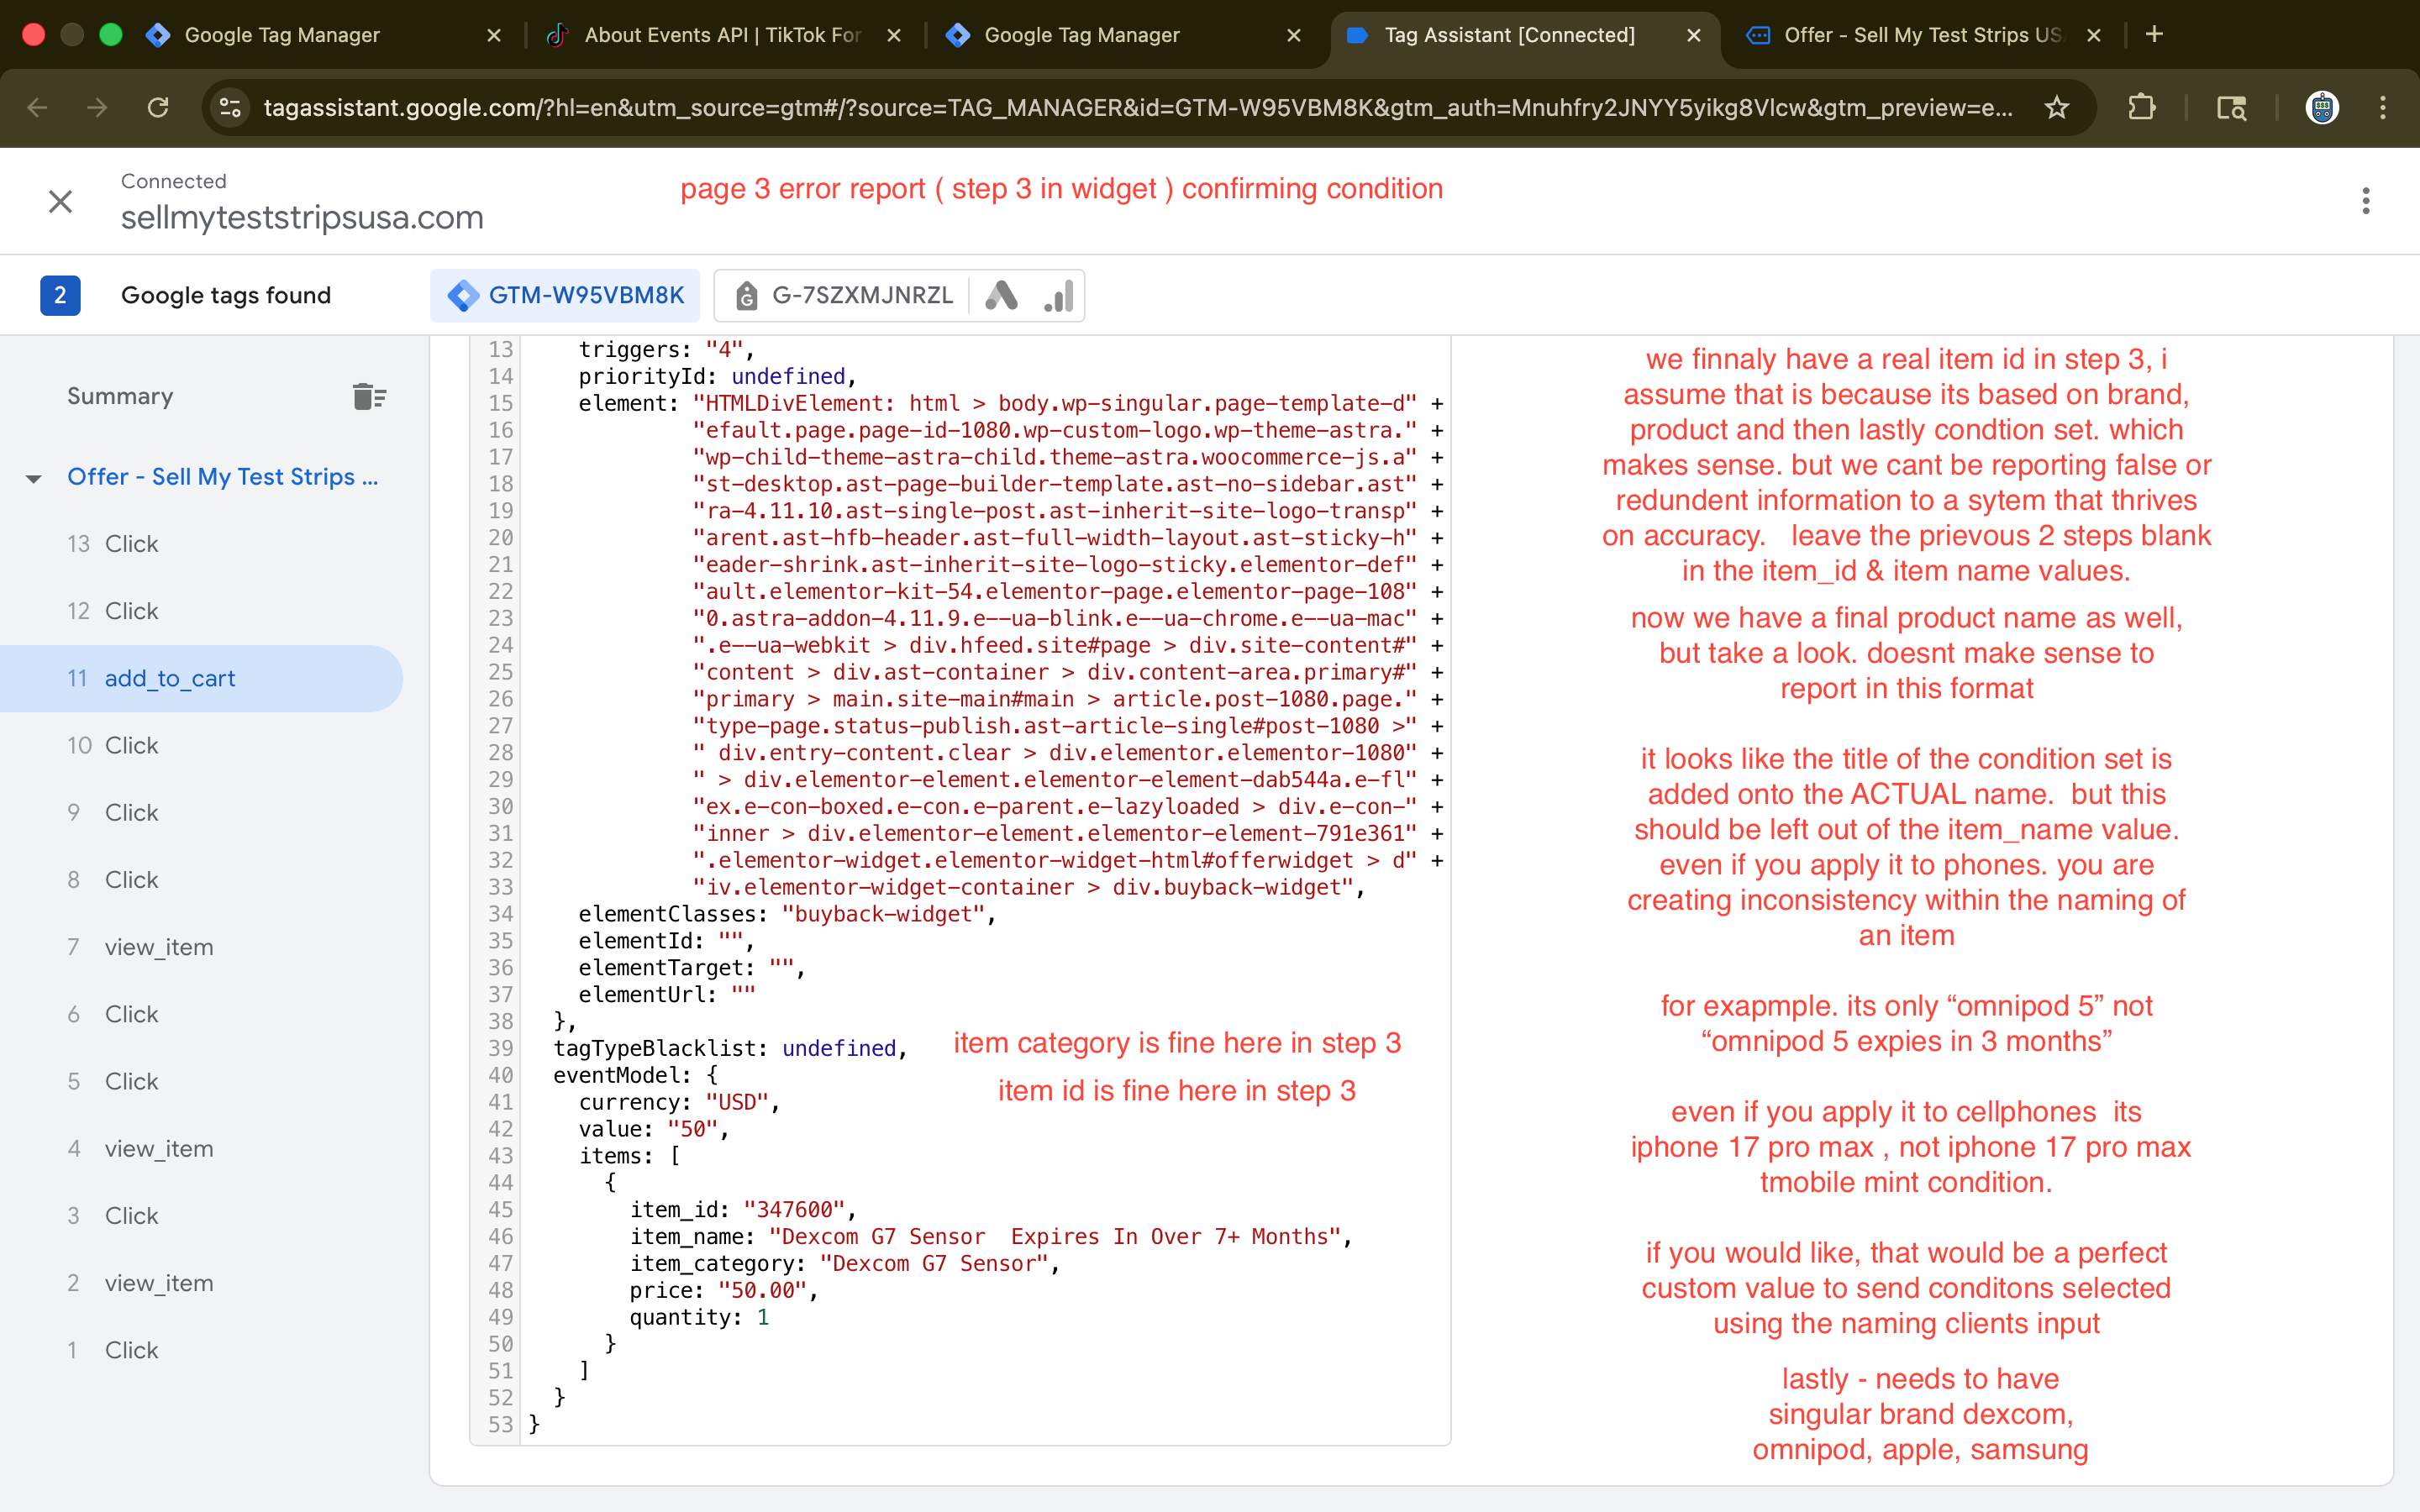Close the Tag Assistant debug session X
2420x1512 pixels.
coord(61,201)
